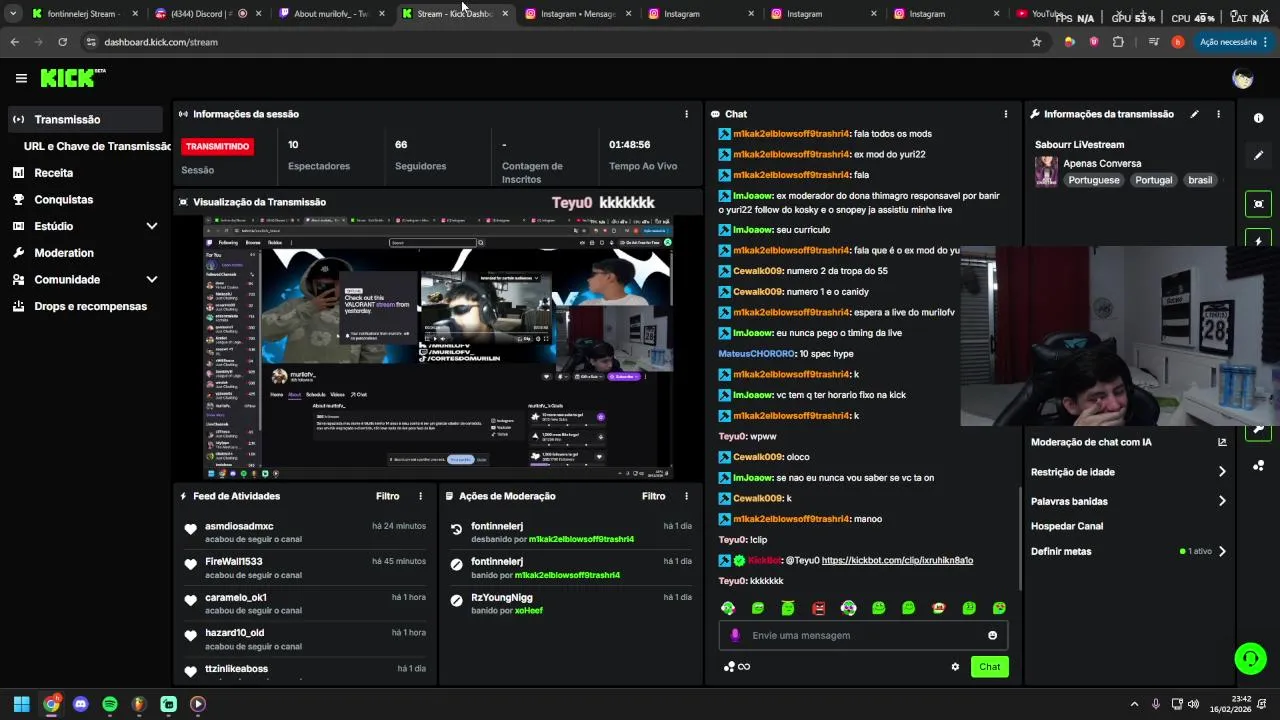Image resolution: width=1280 pixels, height=720 pixels.
Task: Bookmark this page with star icon
Action: click(1036, 42)
